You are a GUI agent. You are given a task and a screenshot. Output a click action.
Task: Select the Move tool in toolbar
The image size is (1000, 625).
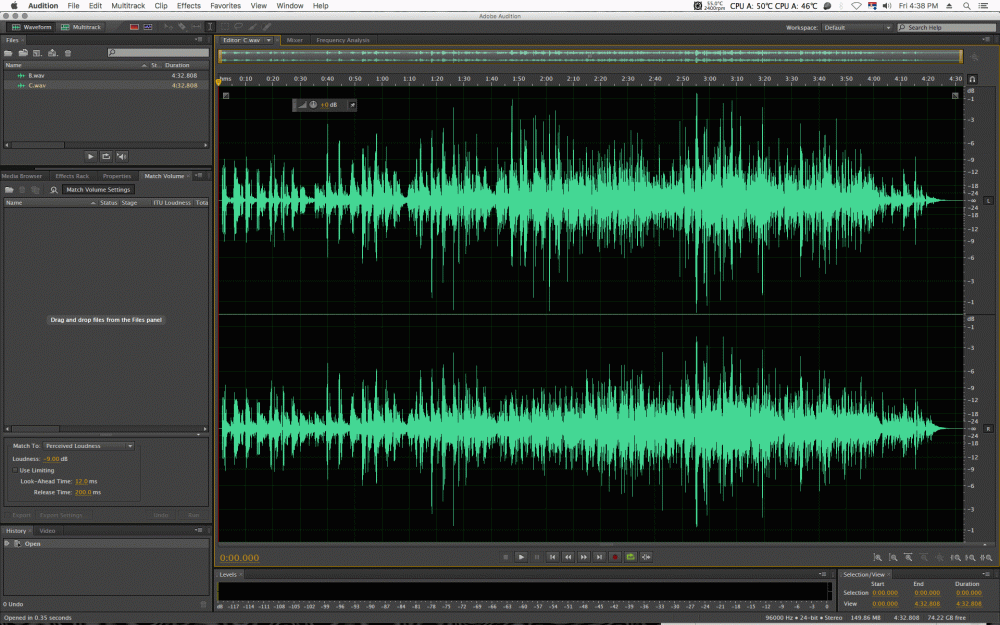168,27
